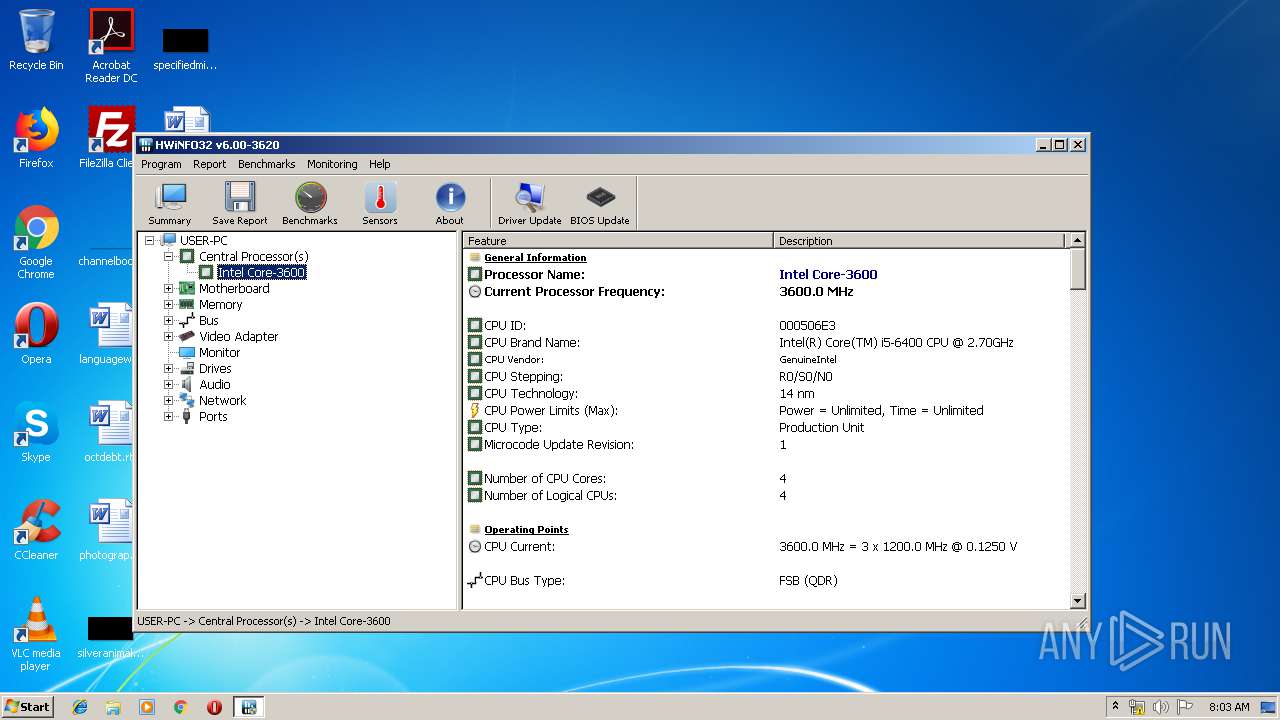Click the Number of CPU Cores row

(x=765, y=478)
